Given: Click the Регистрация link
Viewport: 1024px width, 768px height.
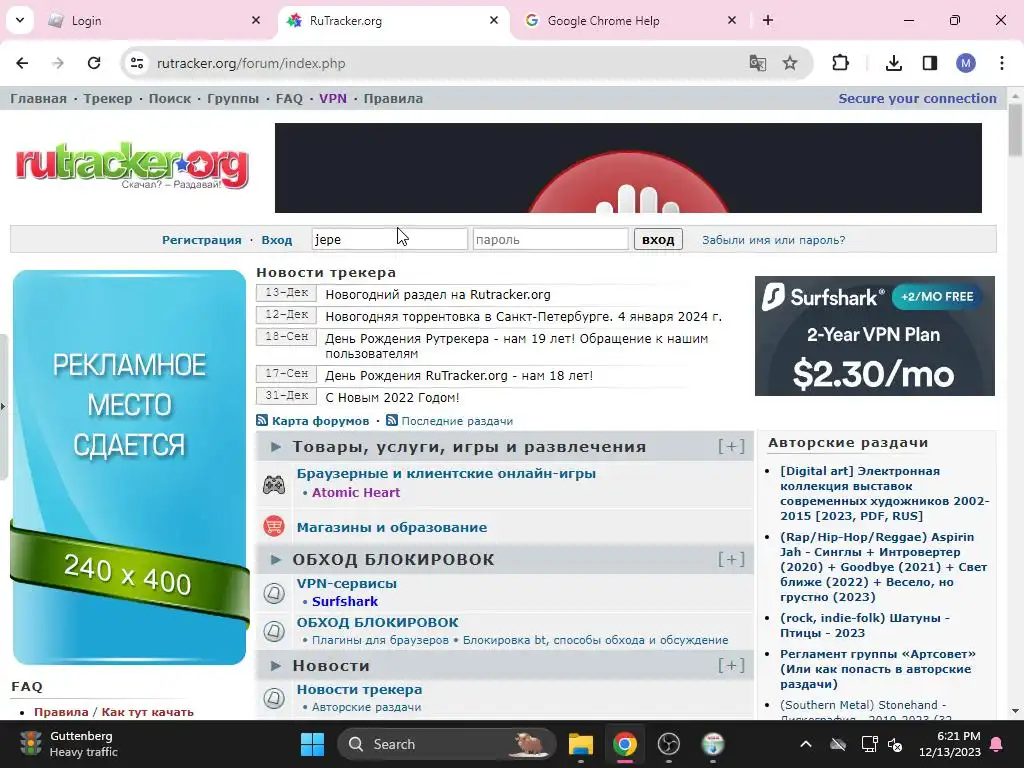Looking at the screenshot, I should (x=202, y=240).
